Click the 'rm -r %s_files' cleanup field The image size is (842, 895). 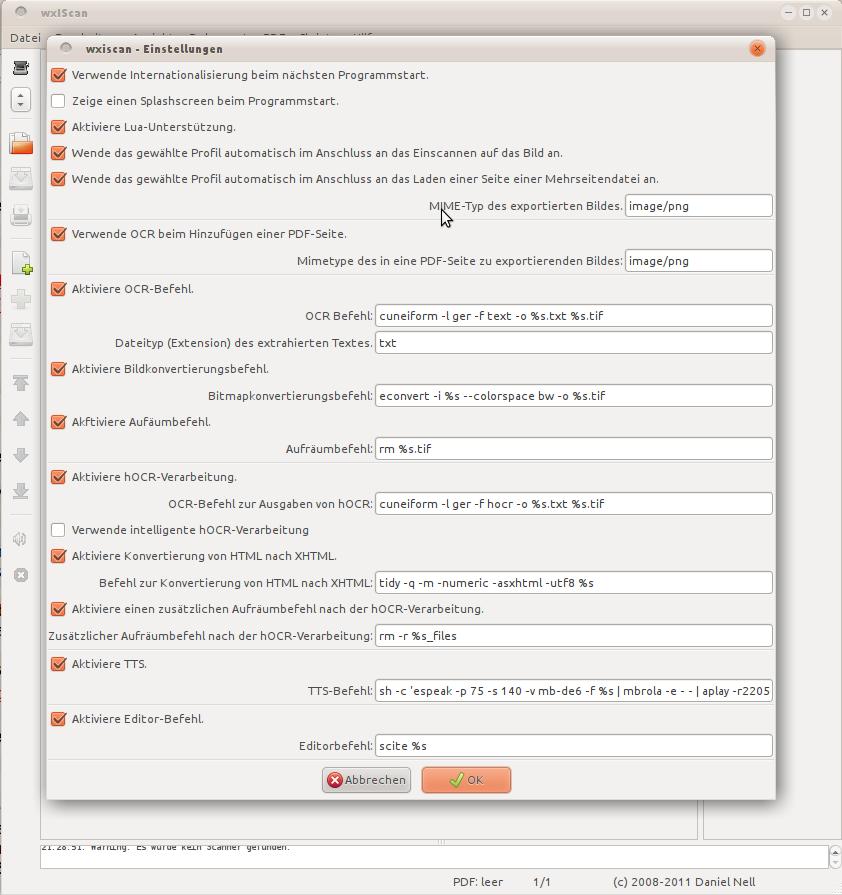[574, 636]
